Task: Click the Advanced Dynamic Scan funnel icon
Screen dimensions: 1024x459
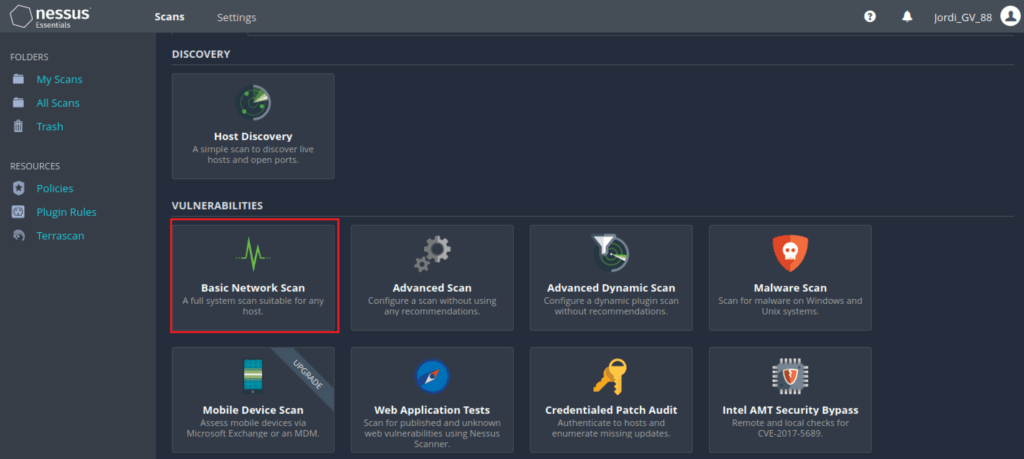Action: click(611, 254)
